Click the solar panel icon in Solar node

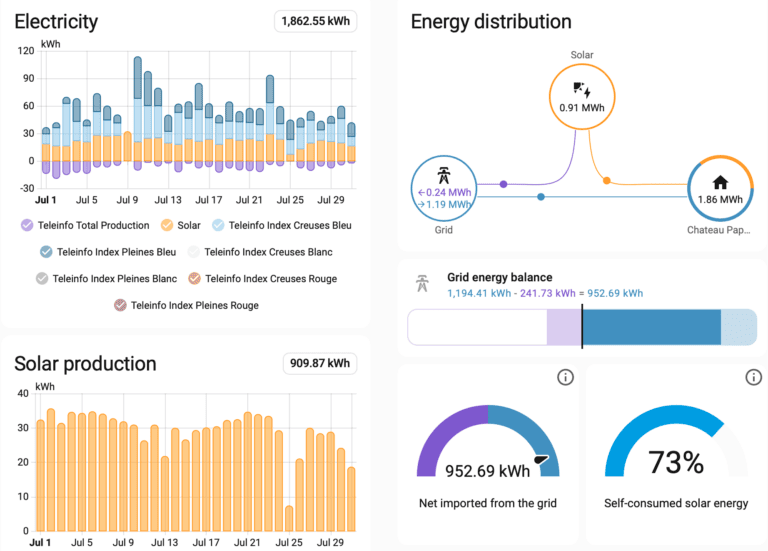582,90
